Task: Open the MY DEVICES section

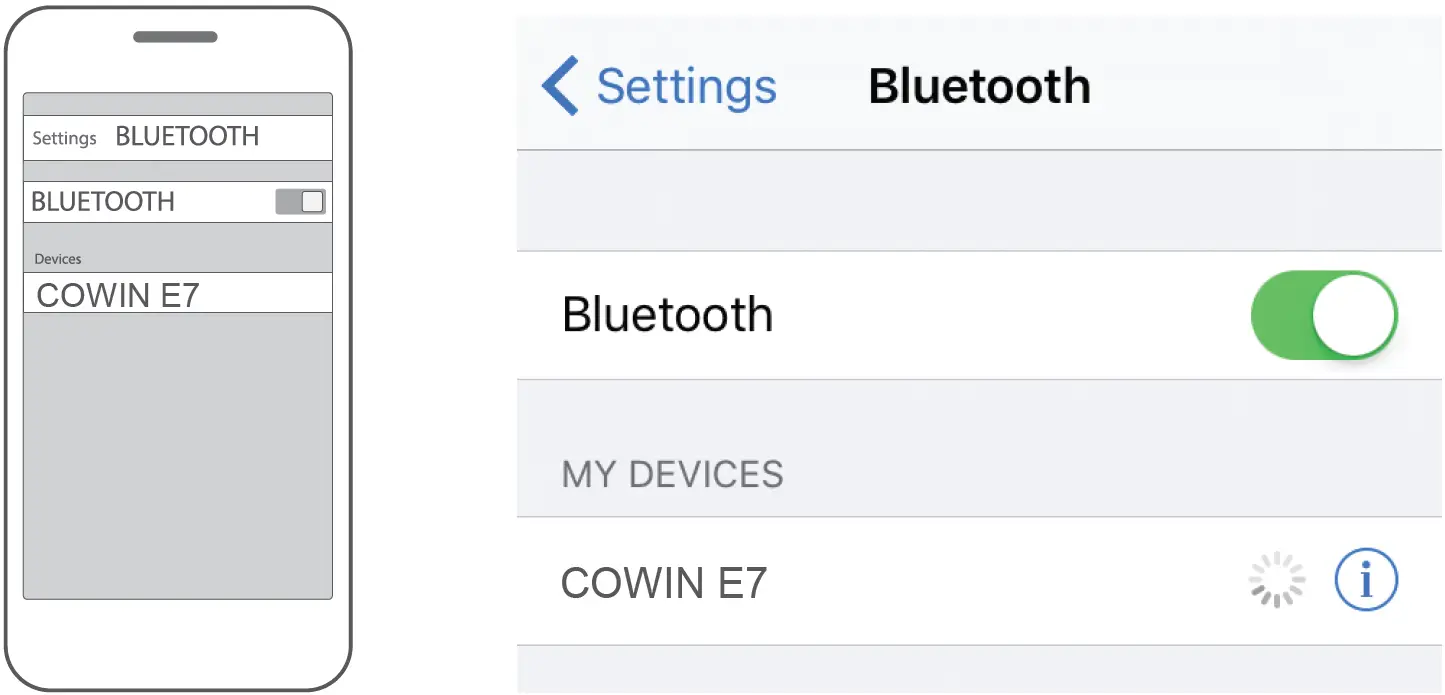Action: [x=672, y=474]
